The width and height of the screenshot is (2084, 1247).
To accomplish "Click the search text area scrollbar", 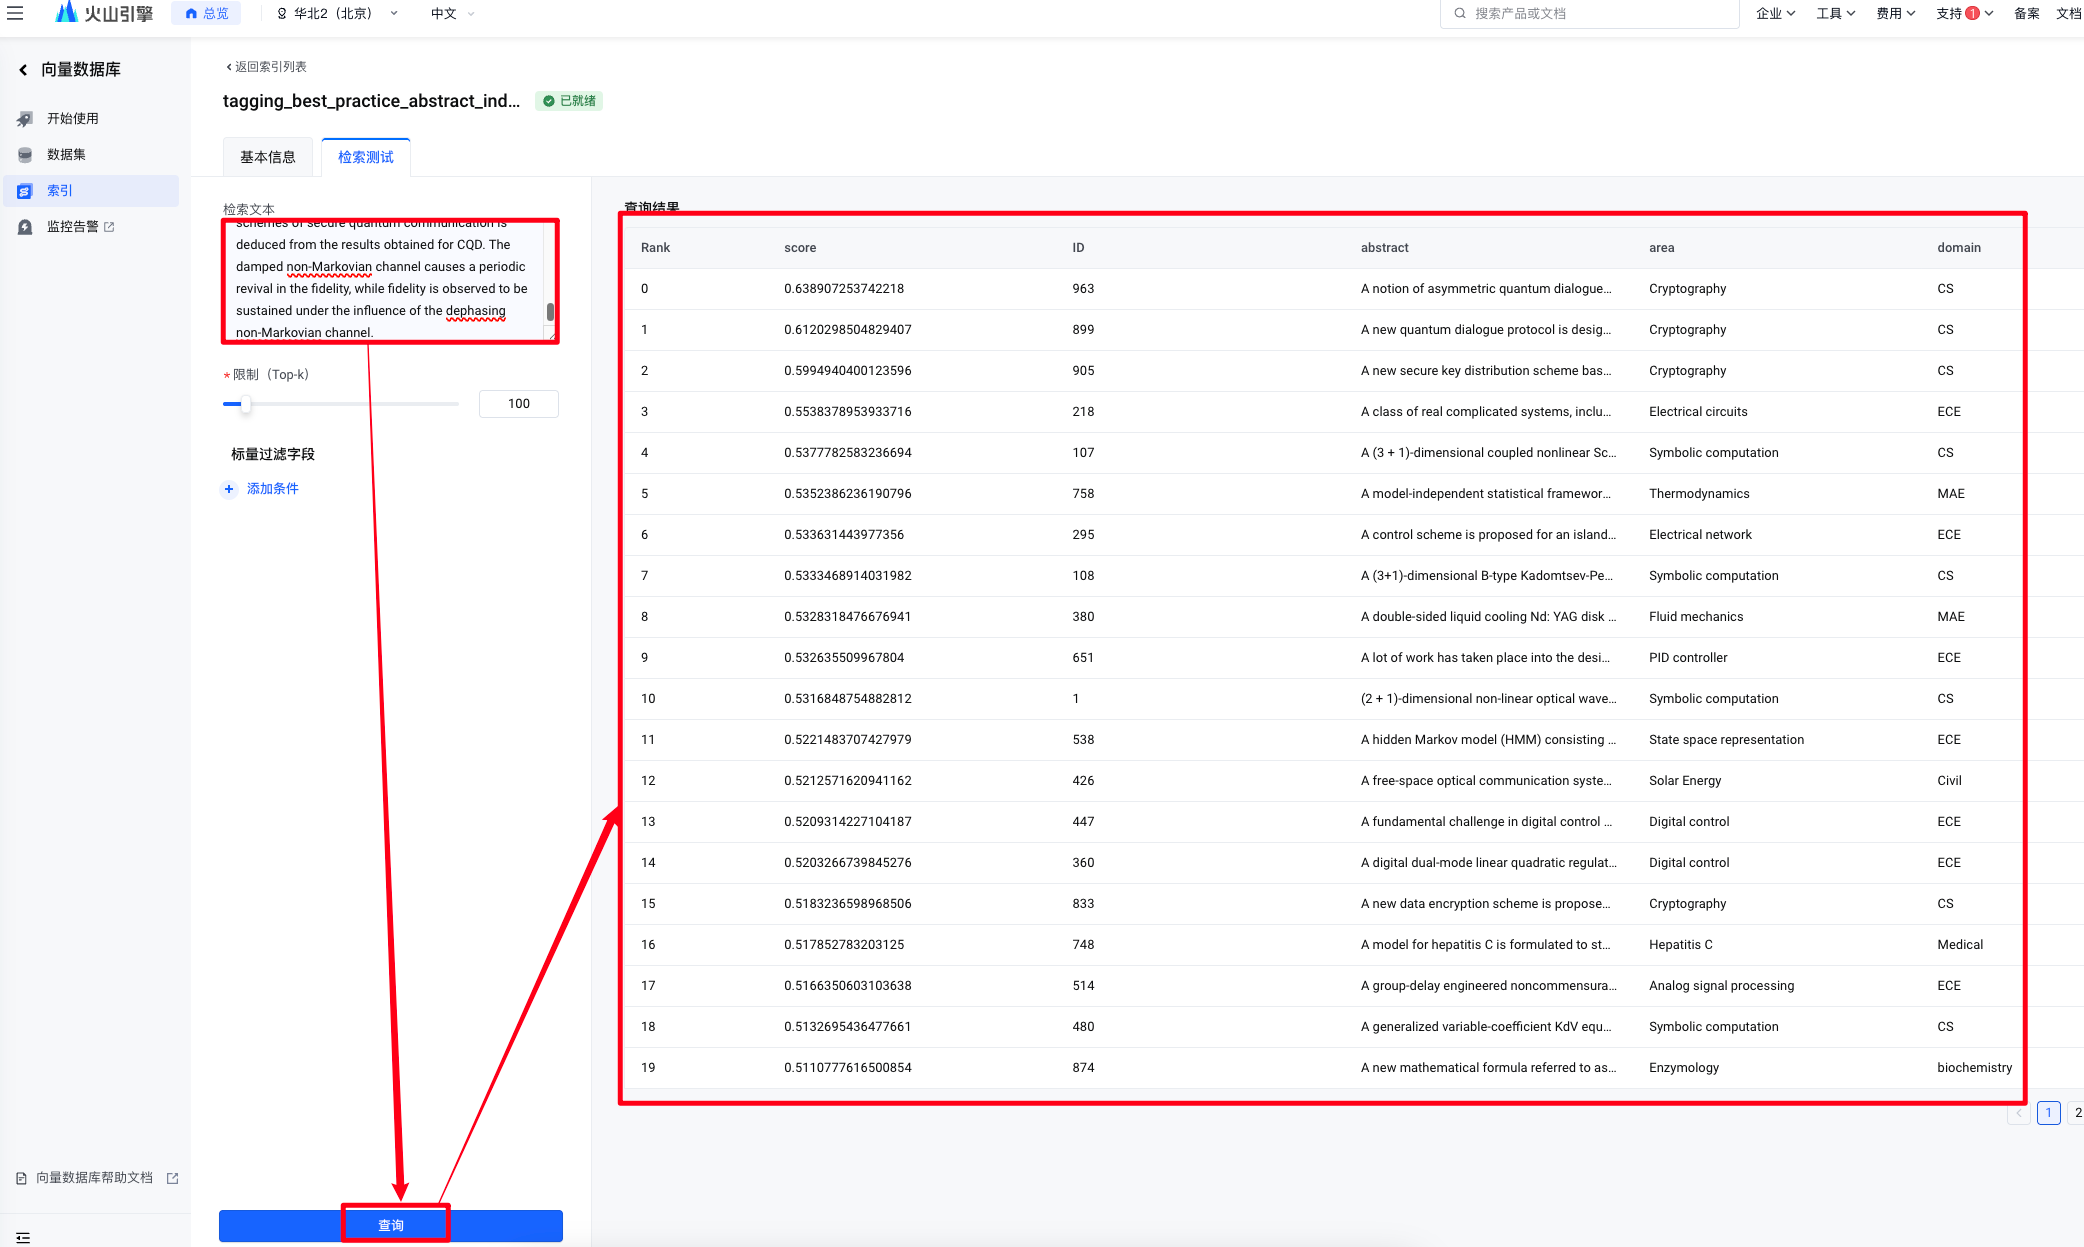I will click(550, 311).
